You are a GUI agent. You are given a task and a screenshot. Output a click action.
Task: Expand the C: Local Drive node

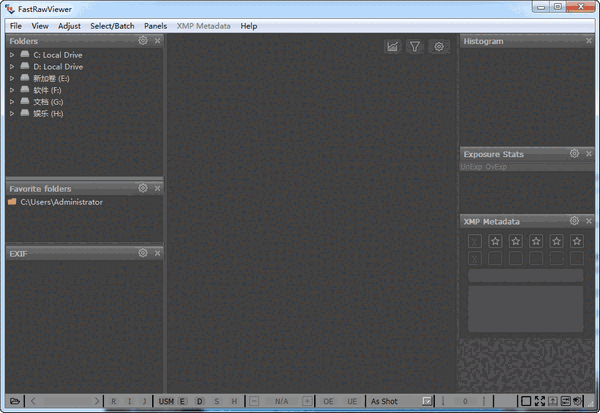tap(12, 55)
